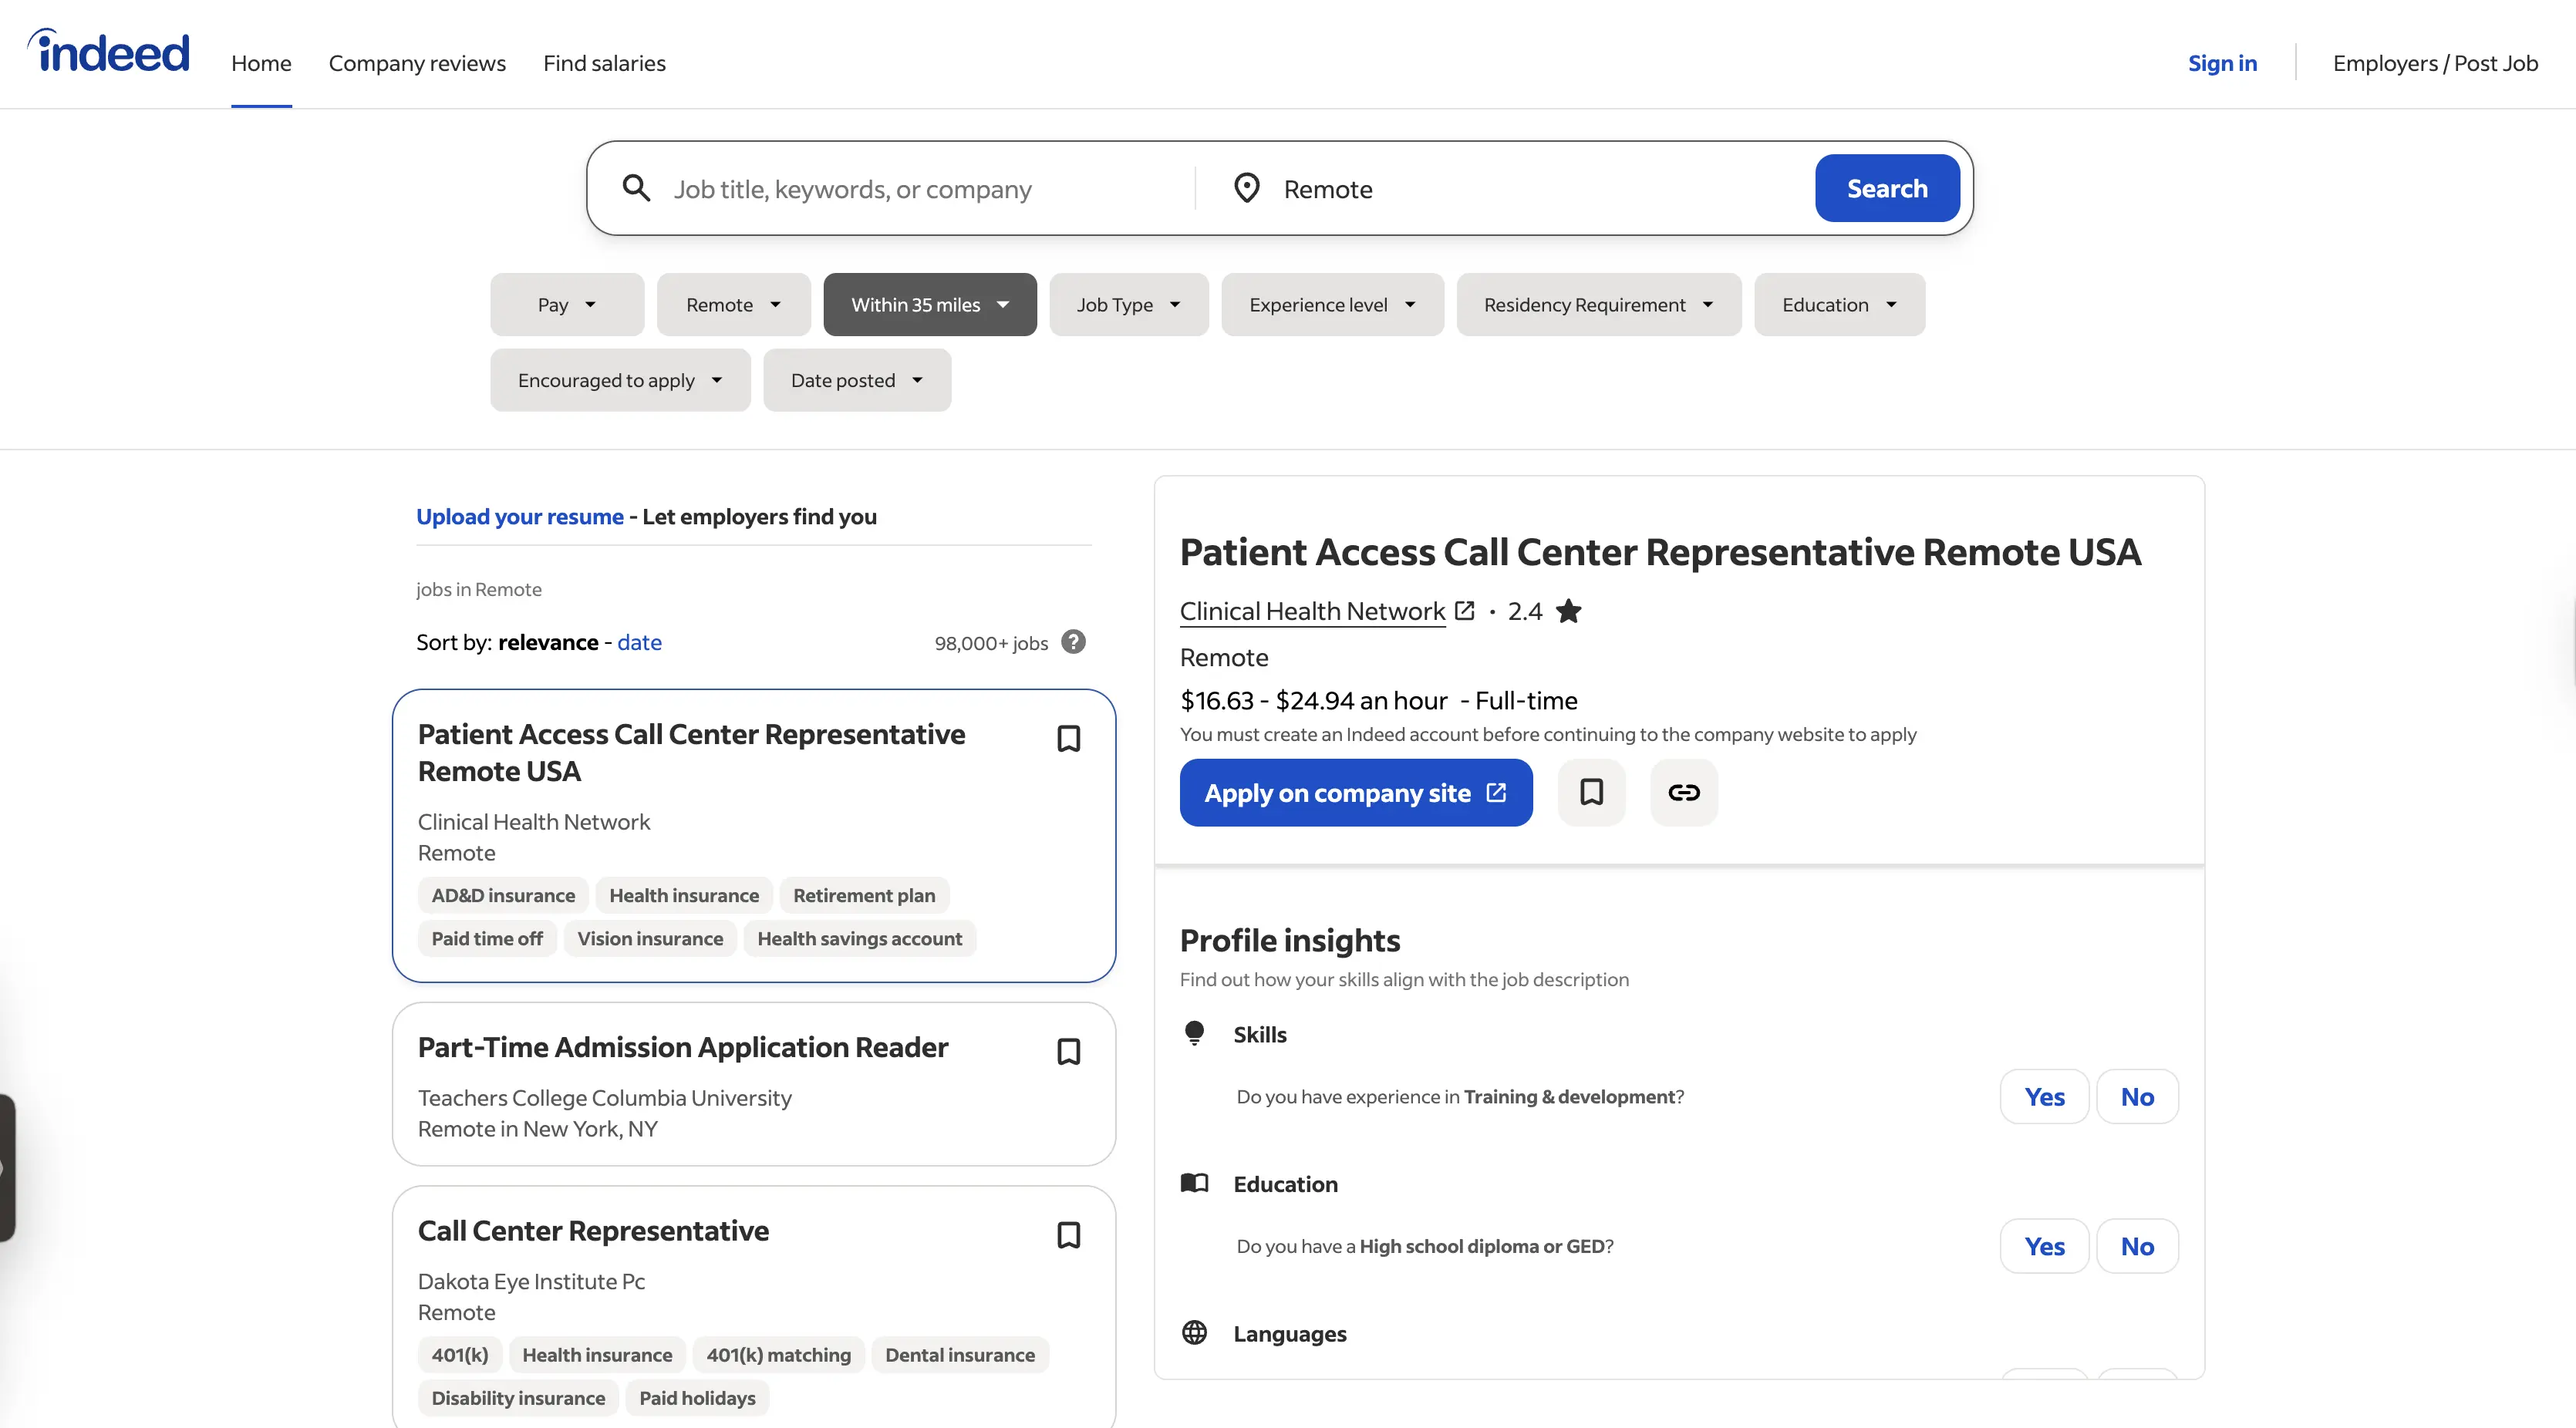Click the location pin icon in search bar

[1246, 188]
